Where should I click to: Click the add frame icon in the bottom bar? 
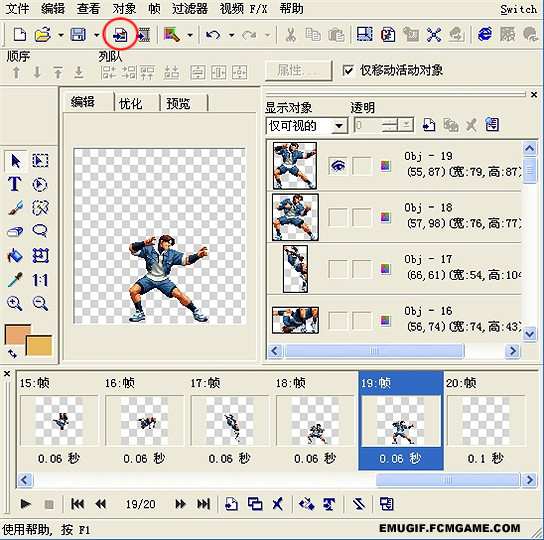point(231,504)
